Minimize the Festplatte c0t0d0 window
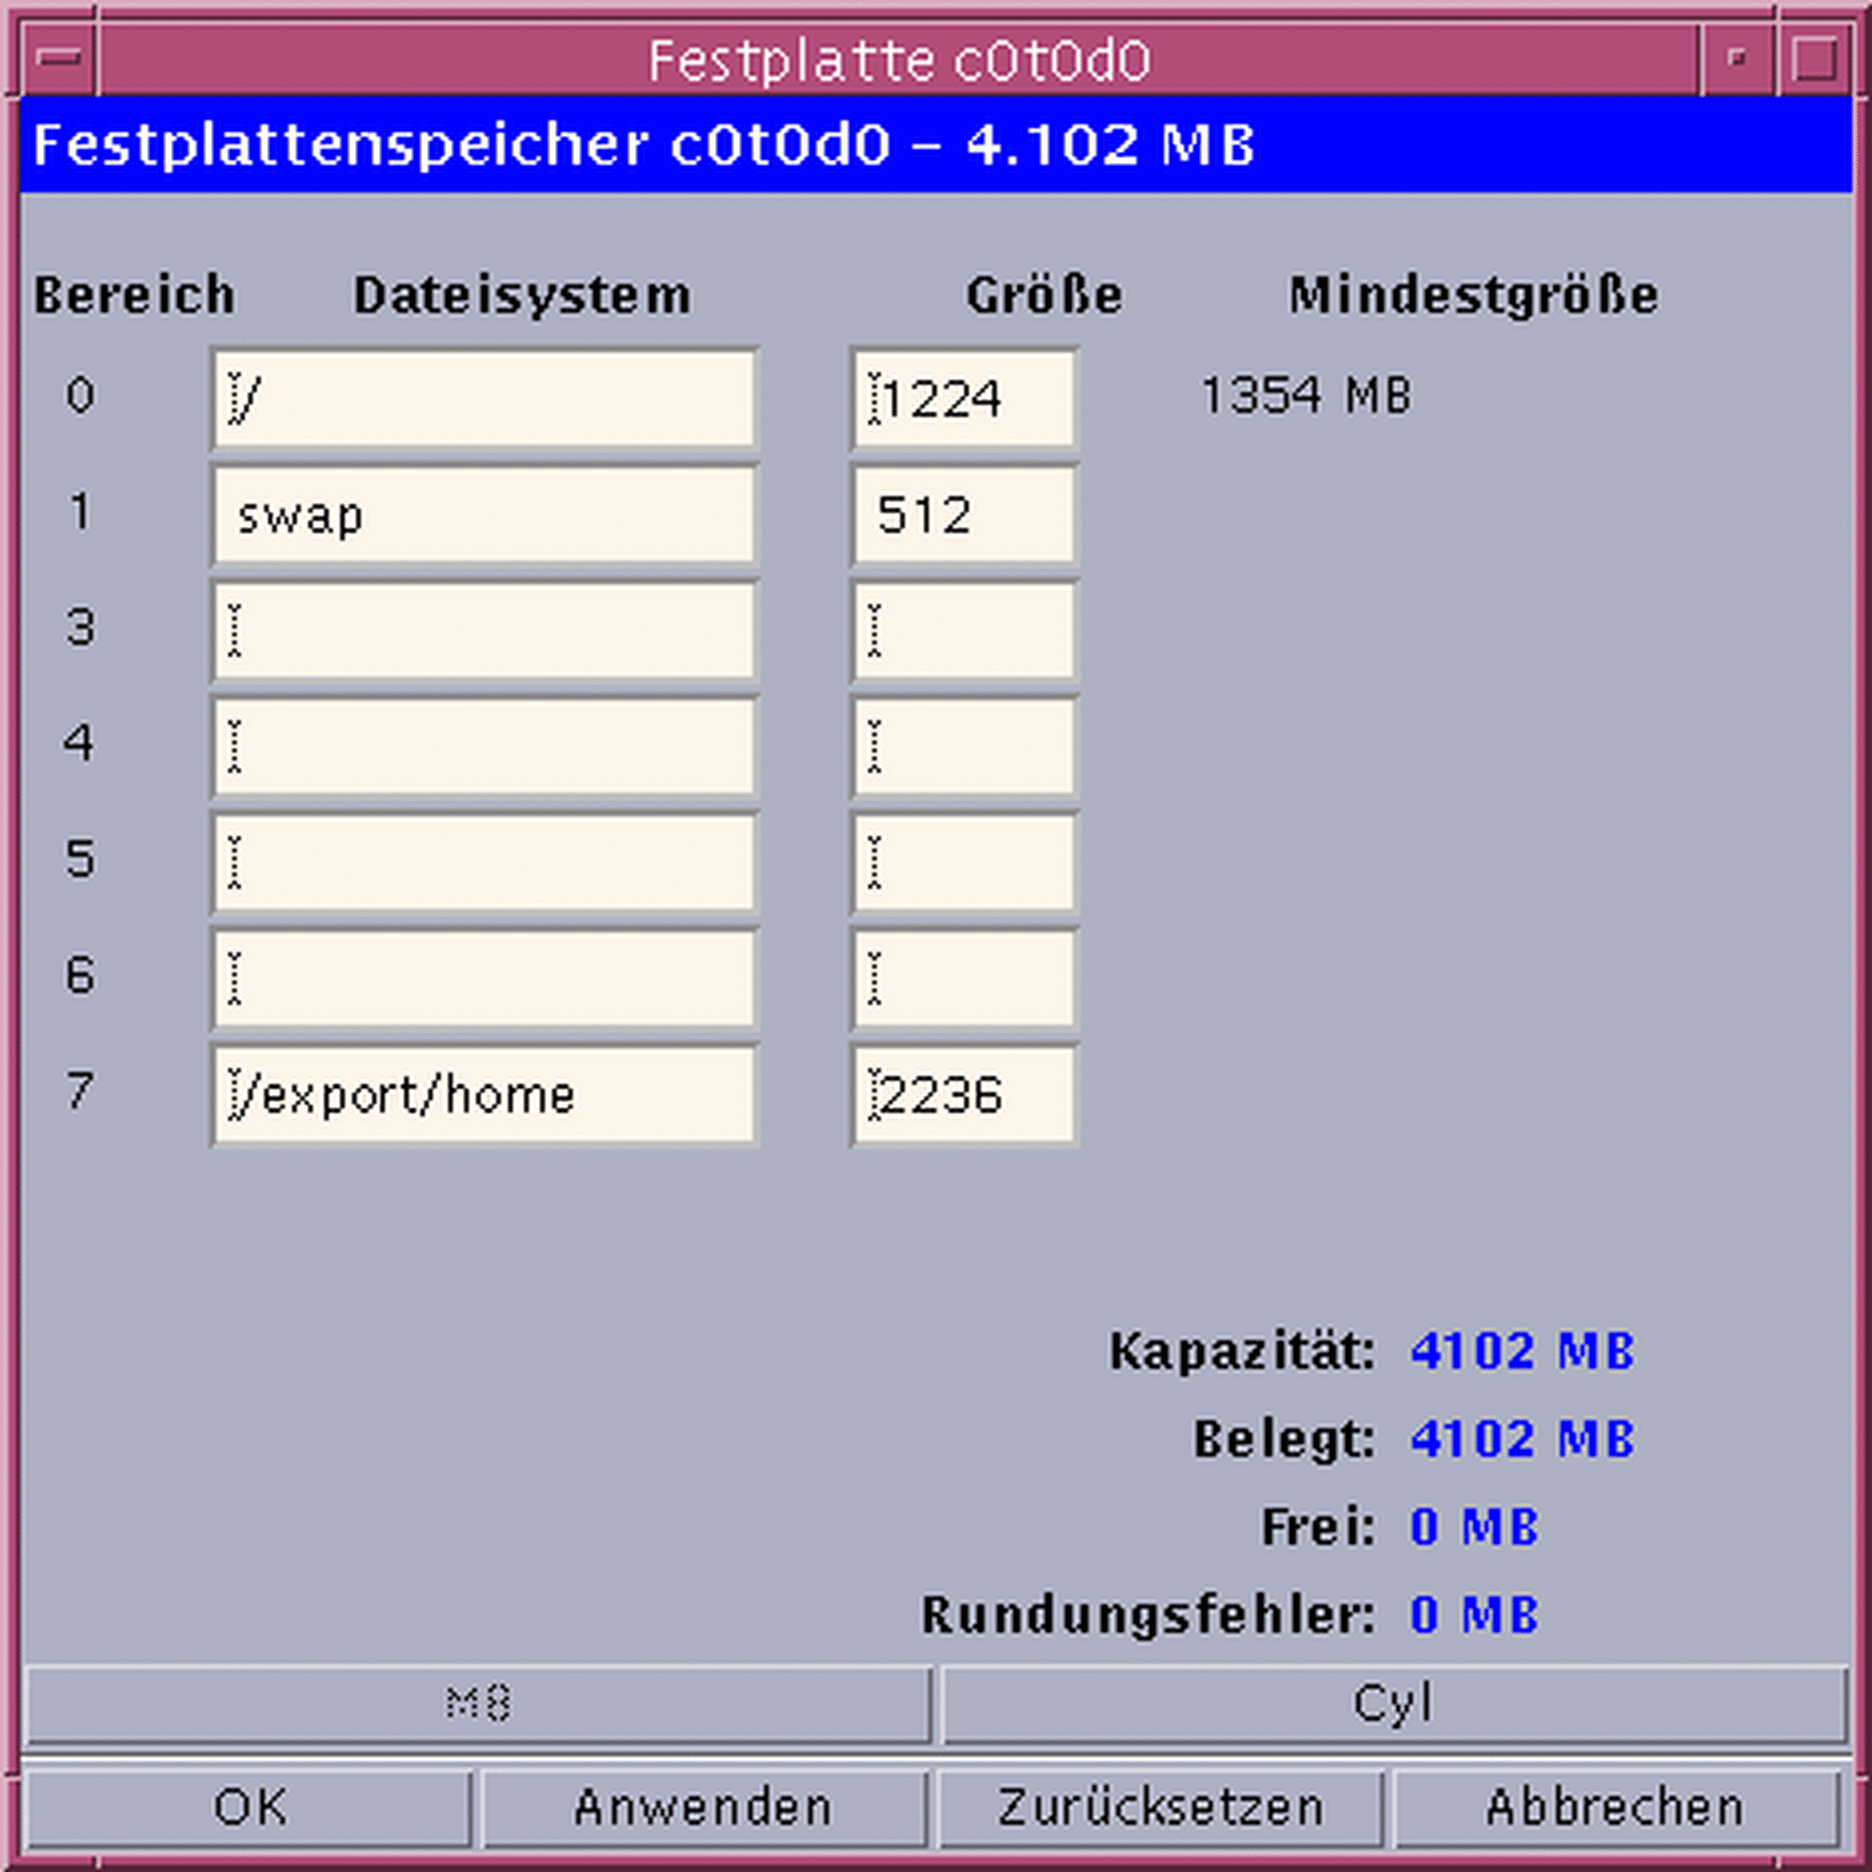The height and width of the screenshot is (1872, 1872). (1737, 58)
